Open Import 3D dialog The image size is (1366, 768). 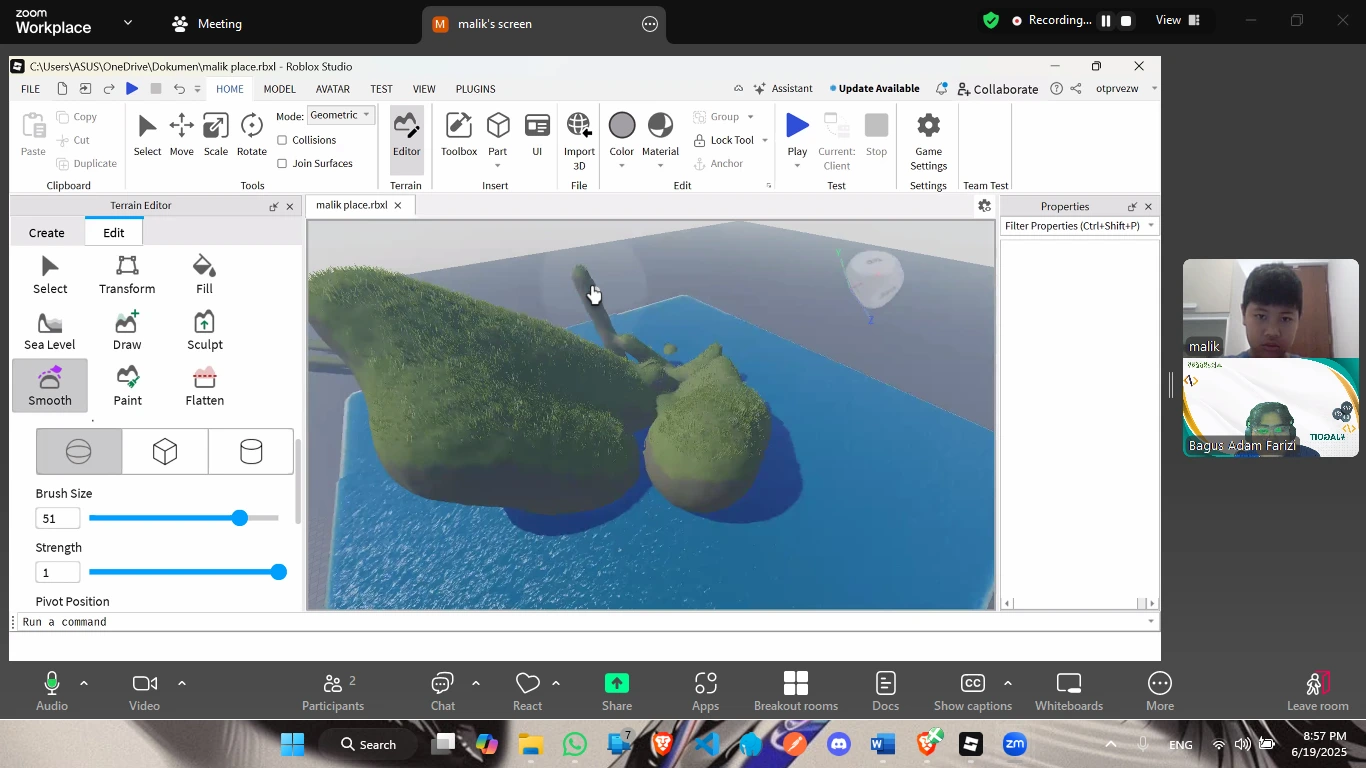579,135
